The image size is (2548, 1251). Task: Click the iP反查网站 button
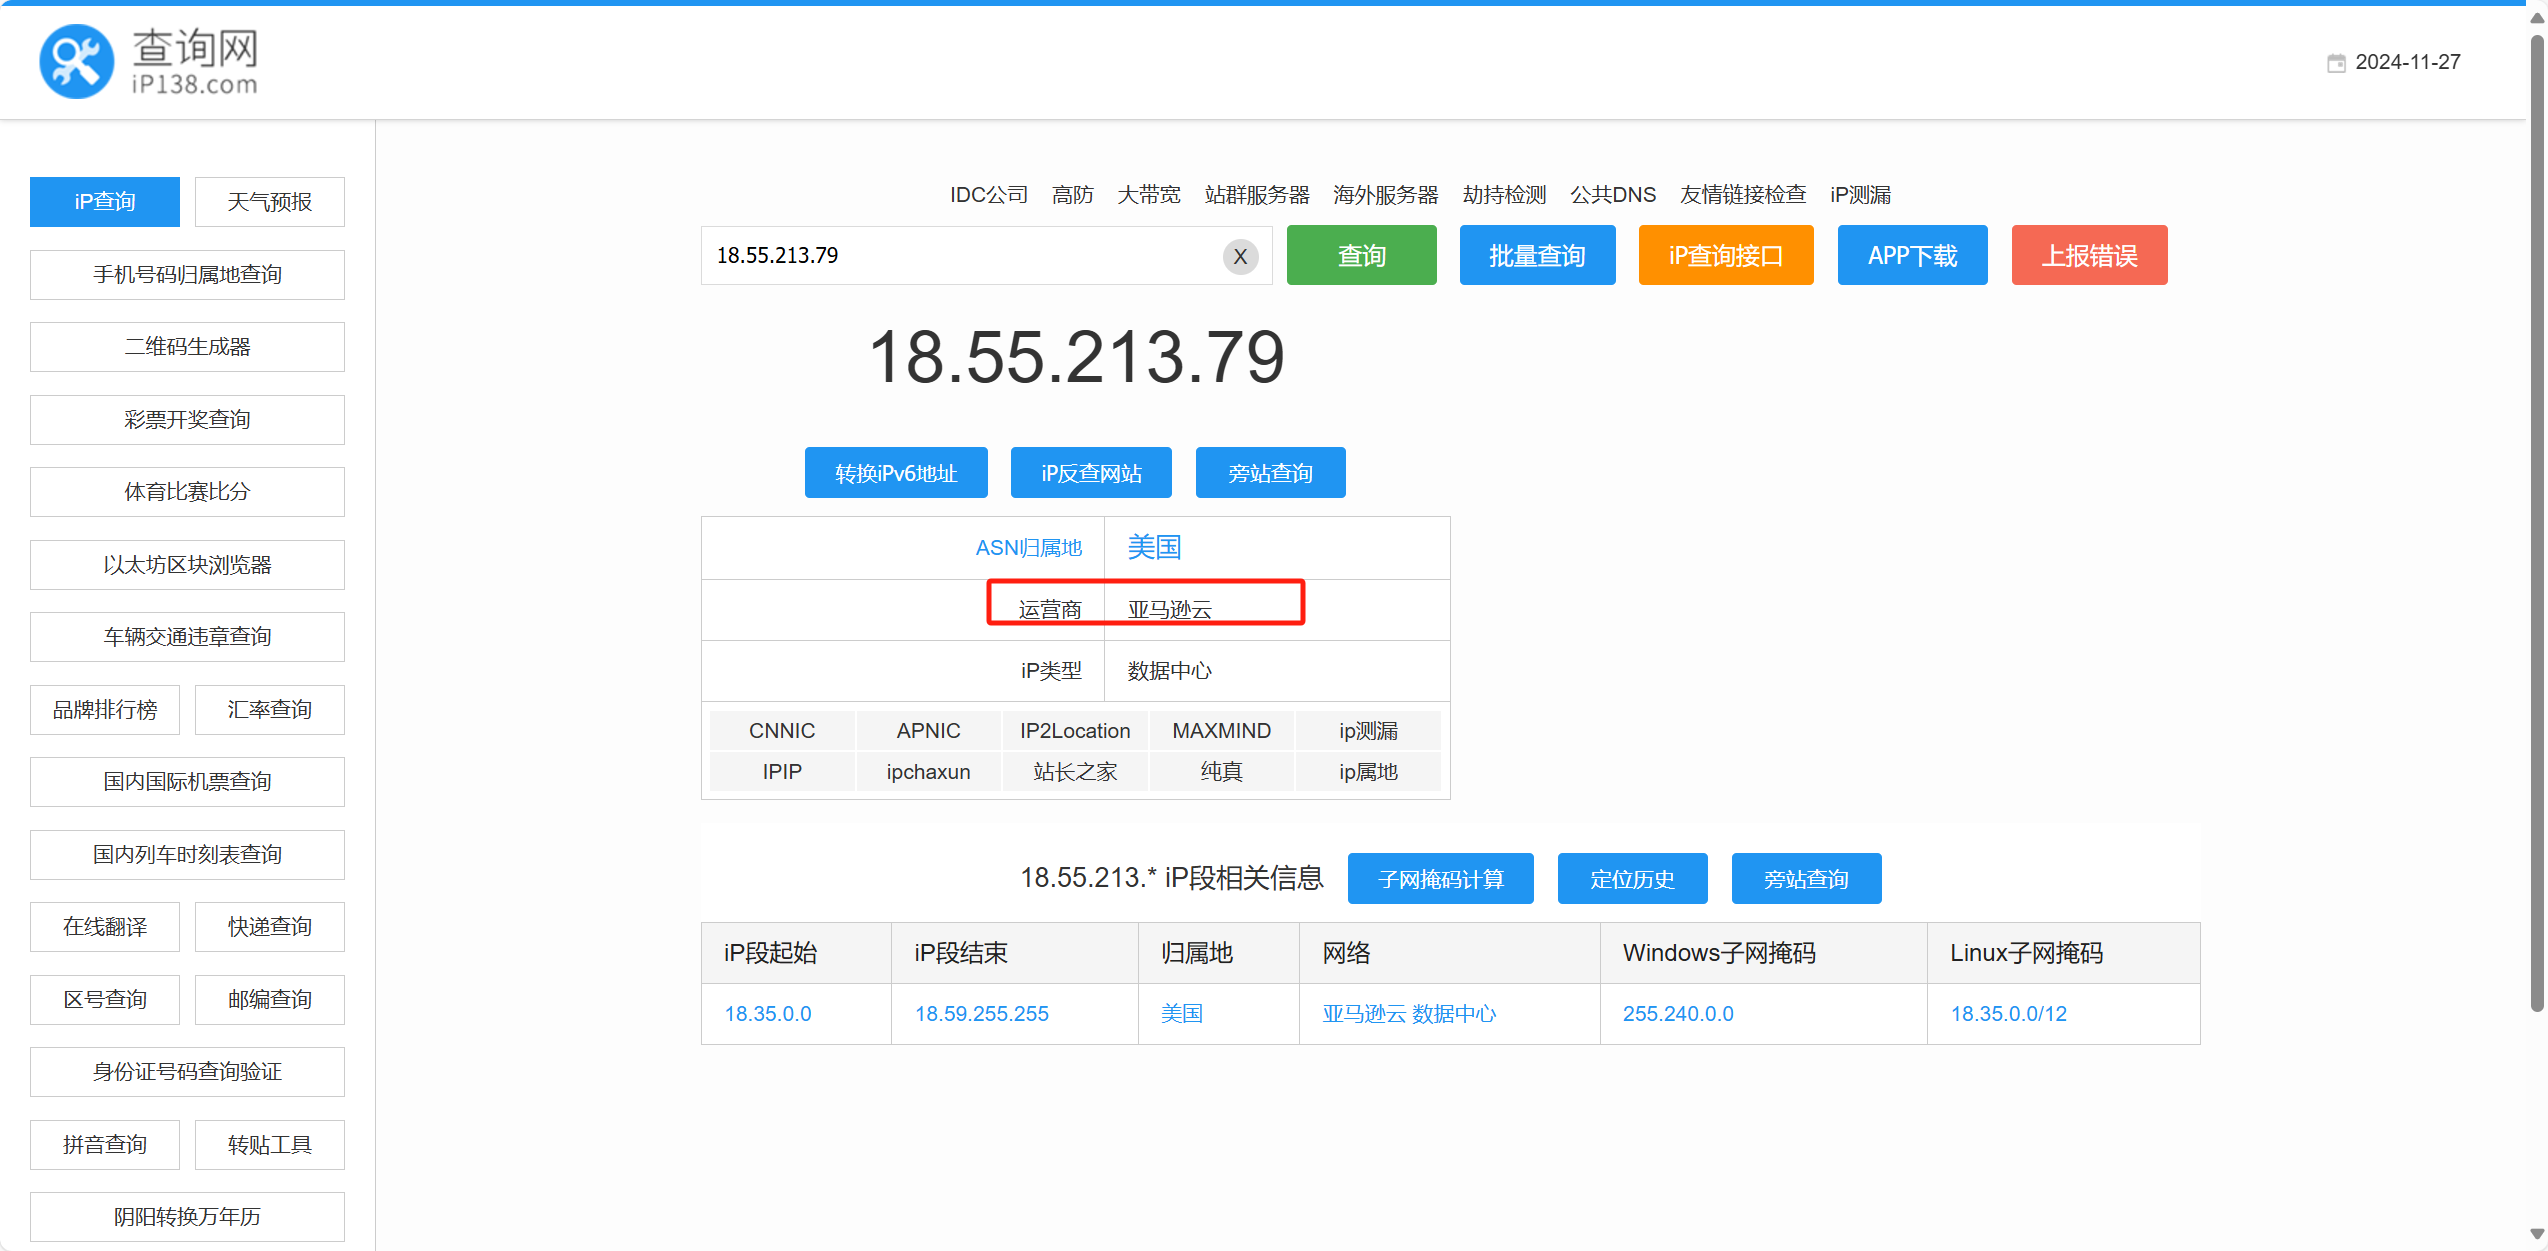[x=1091, y=473]
